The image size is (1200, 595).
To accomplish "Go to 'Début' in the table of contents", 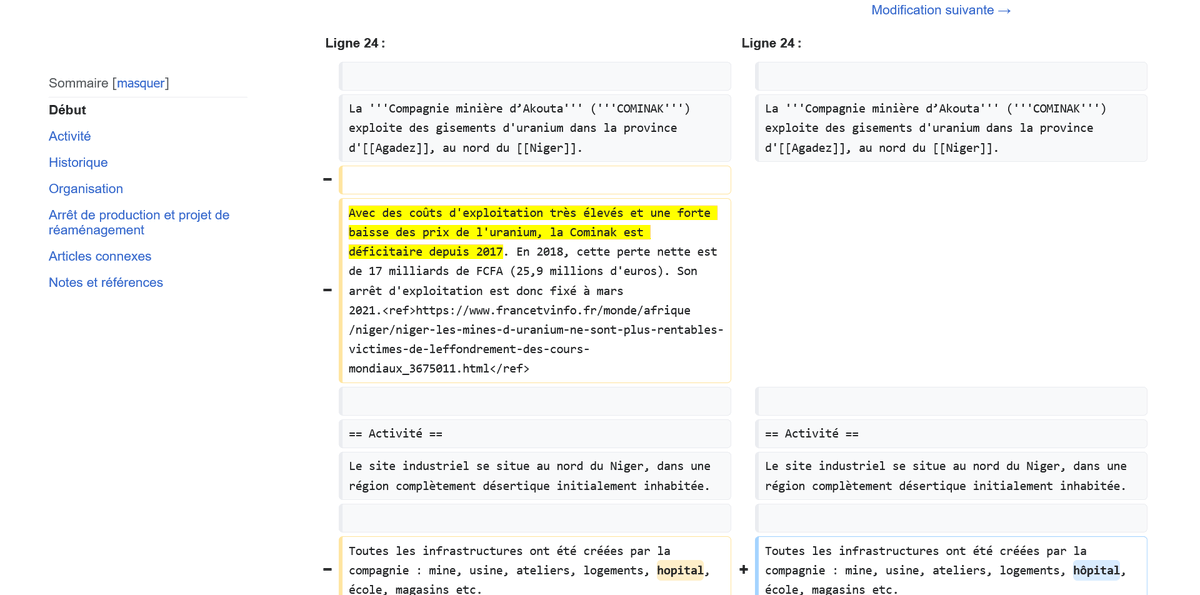I will pyautogui.click(x=67, y=110).
